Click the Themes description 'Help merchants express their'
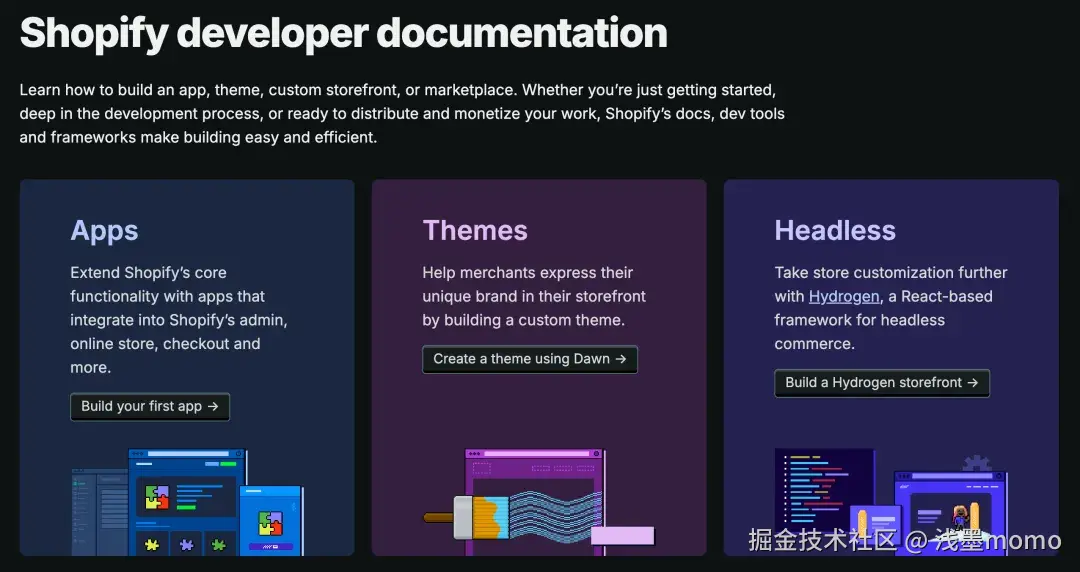 534,296
